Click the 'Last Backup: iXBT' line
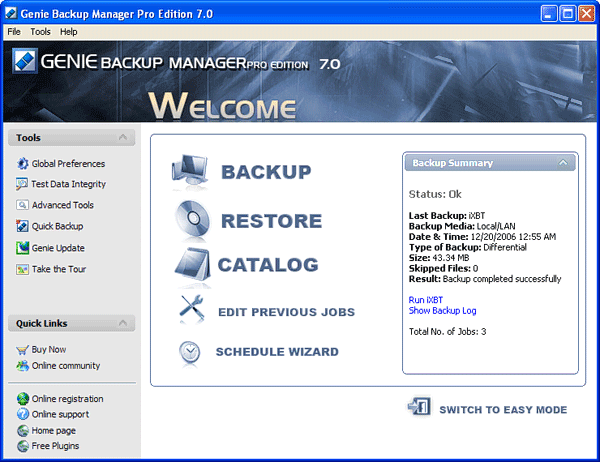600x462 pixels. pos(447,215)
